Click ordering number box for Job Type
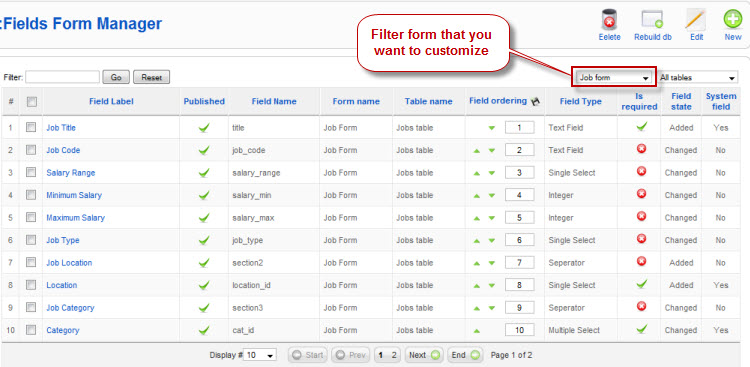This screenshot has width=750, height=367. coord(519,240)
